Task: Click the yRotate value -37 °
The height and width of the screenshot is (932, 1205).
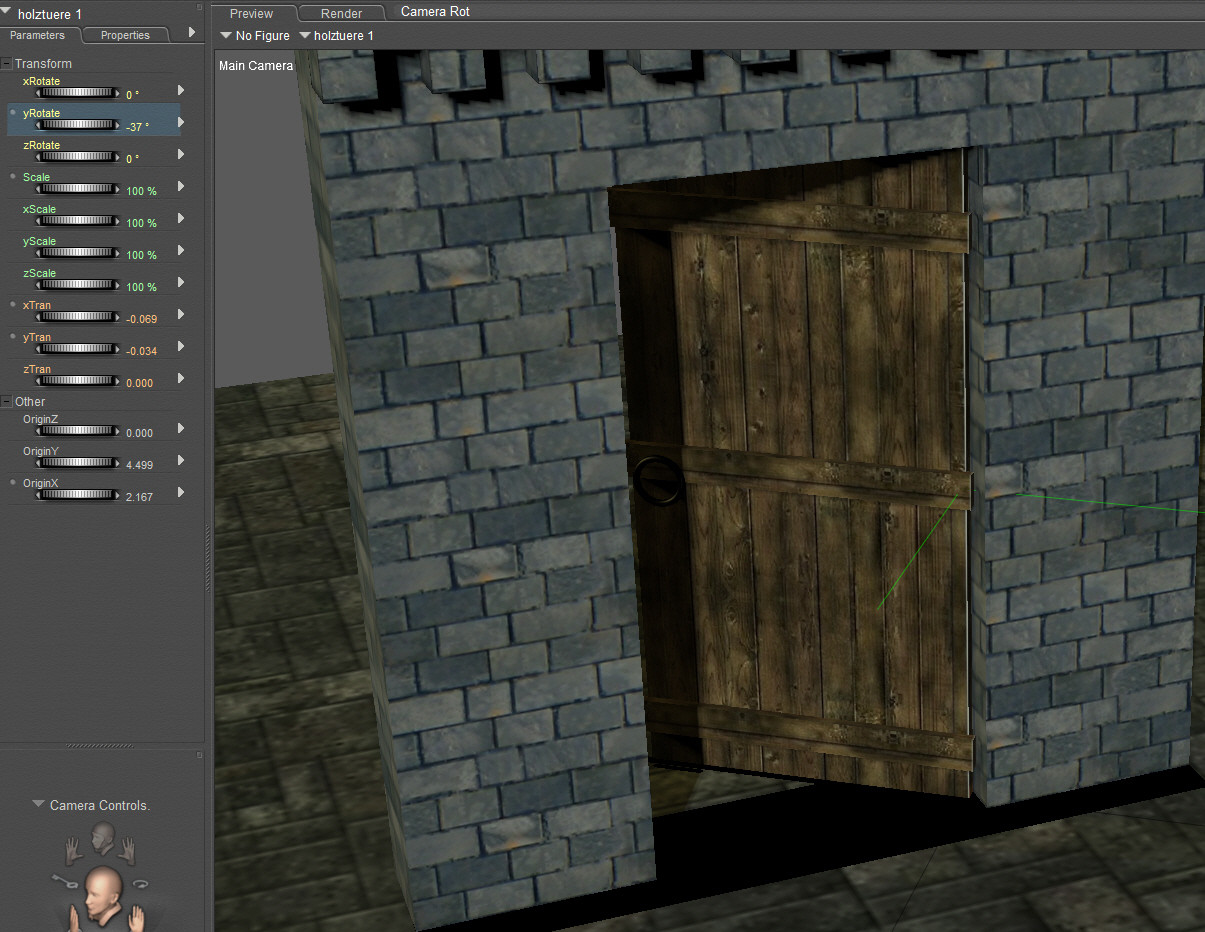Action: pyautogui.click(x=138, y=127)
